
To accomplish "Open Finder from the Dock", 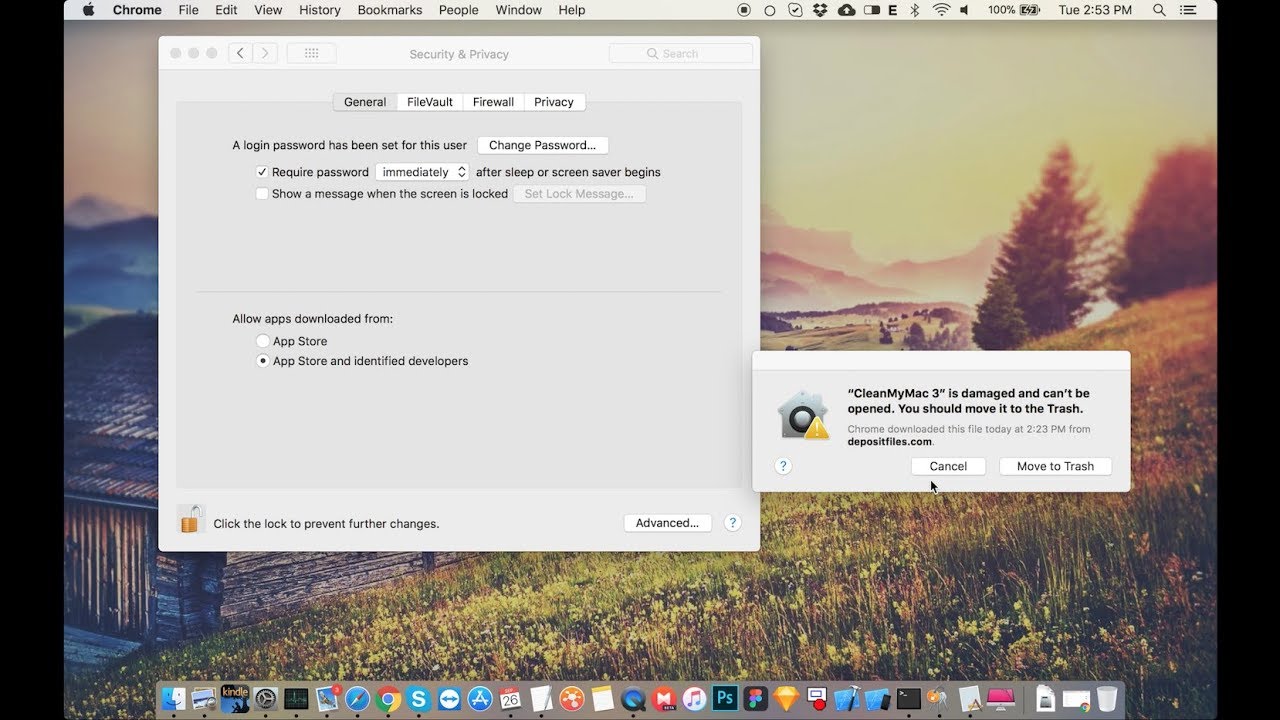I will click(173, 699).
